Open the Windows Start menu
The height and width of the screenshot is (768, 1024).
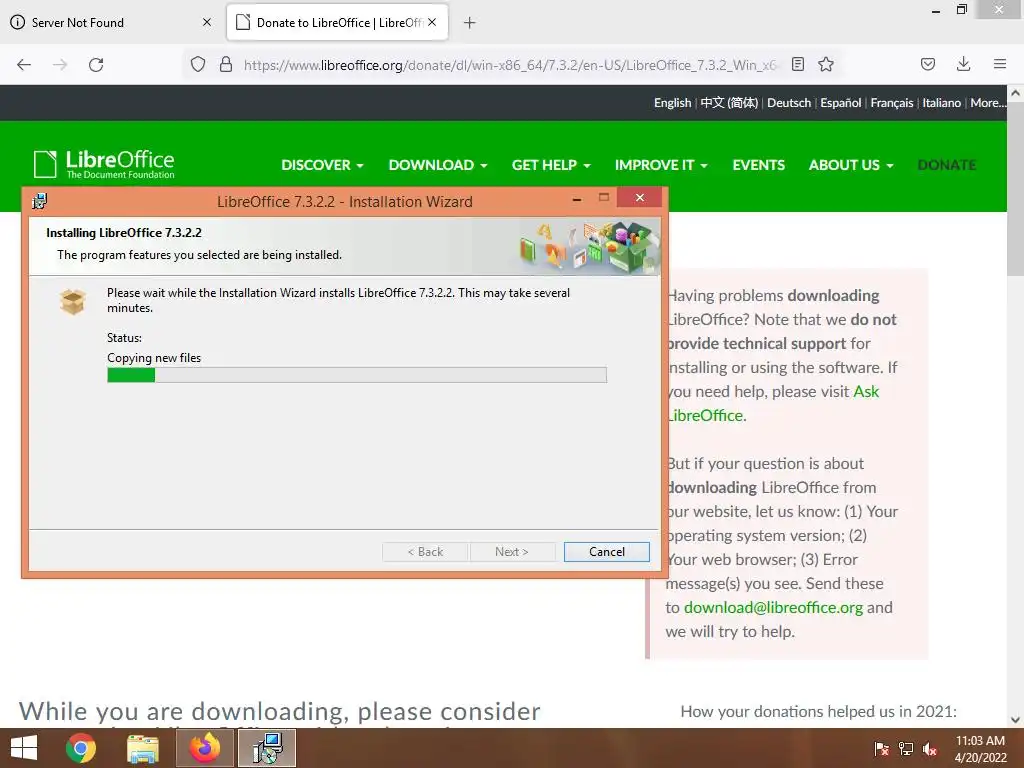pyautogui.click(x=24, y=748)
